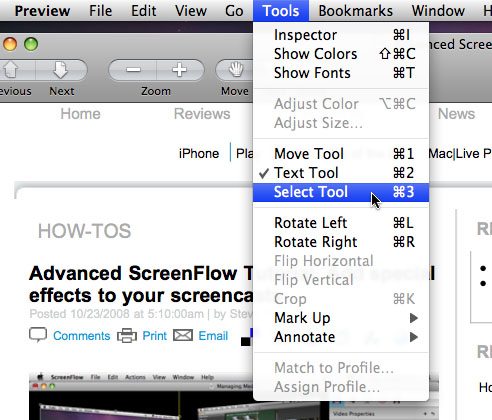The height and width of the screenshot is (420, 492).
Task: Choose Rotate Left menu item
Action: [341, 223]
